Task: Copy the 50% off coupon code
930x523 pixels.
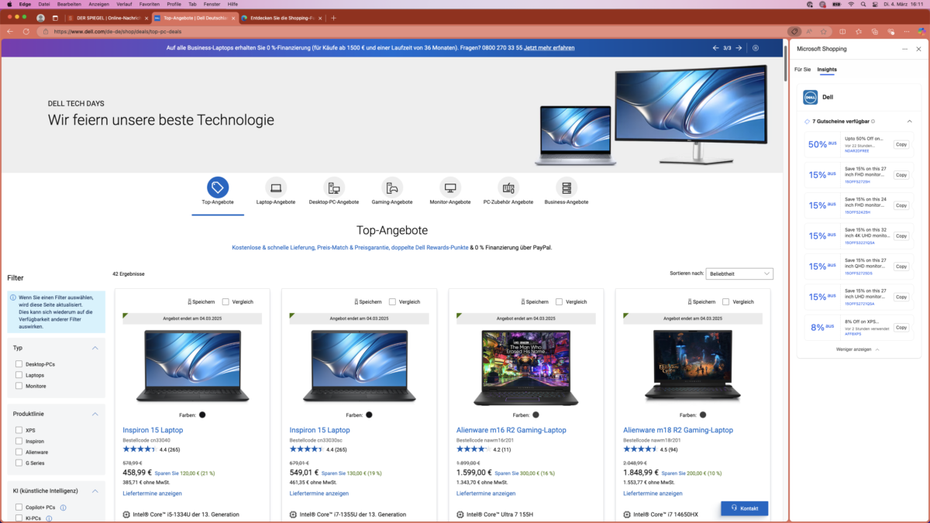Action: tap(902, 145)
